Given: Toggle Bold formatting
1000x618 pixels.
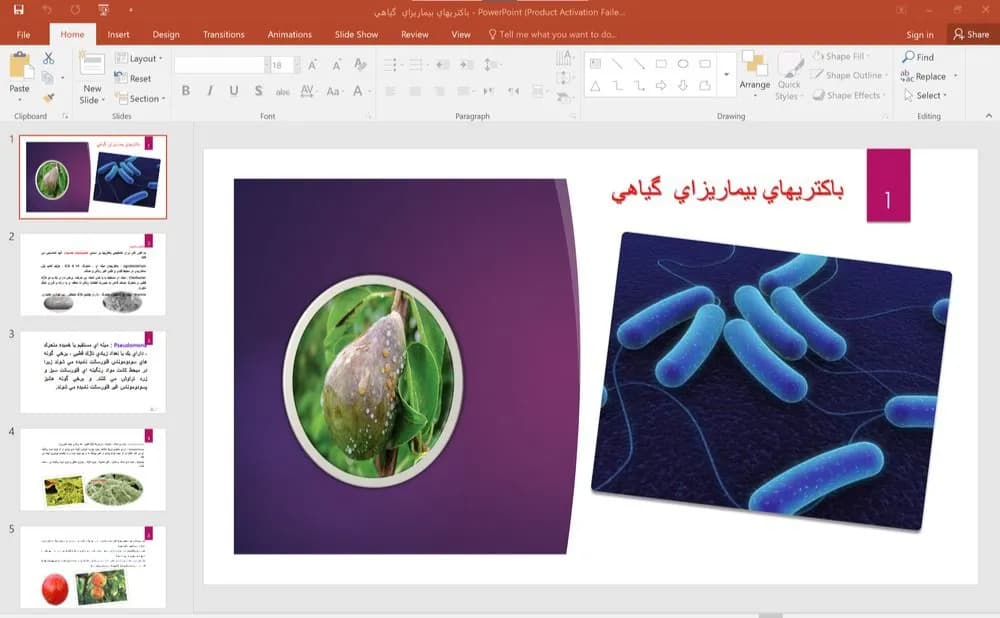Looking at the screenshot, I should 186,91.
